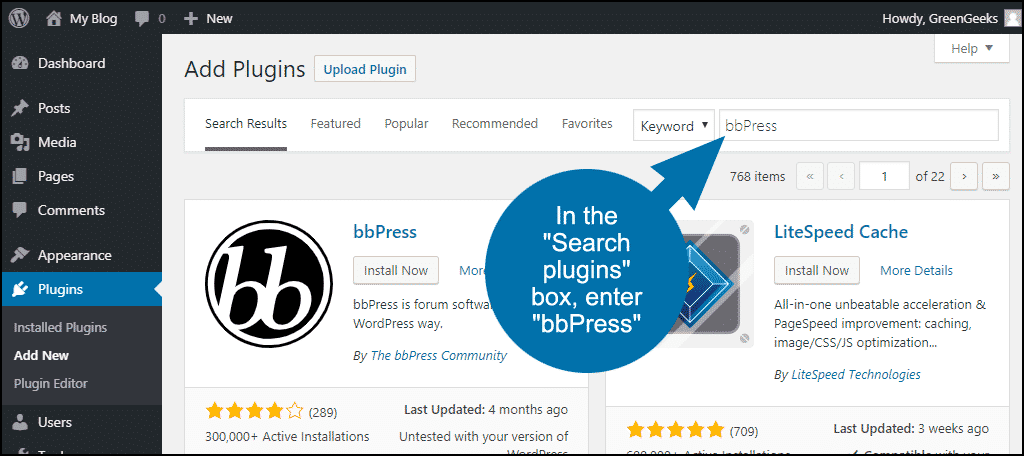Click the LiteSpeed Cache star rating
Image resolution: width=1024 pixels, height=456 pixels.
tap(675, 431)
